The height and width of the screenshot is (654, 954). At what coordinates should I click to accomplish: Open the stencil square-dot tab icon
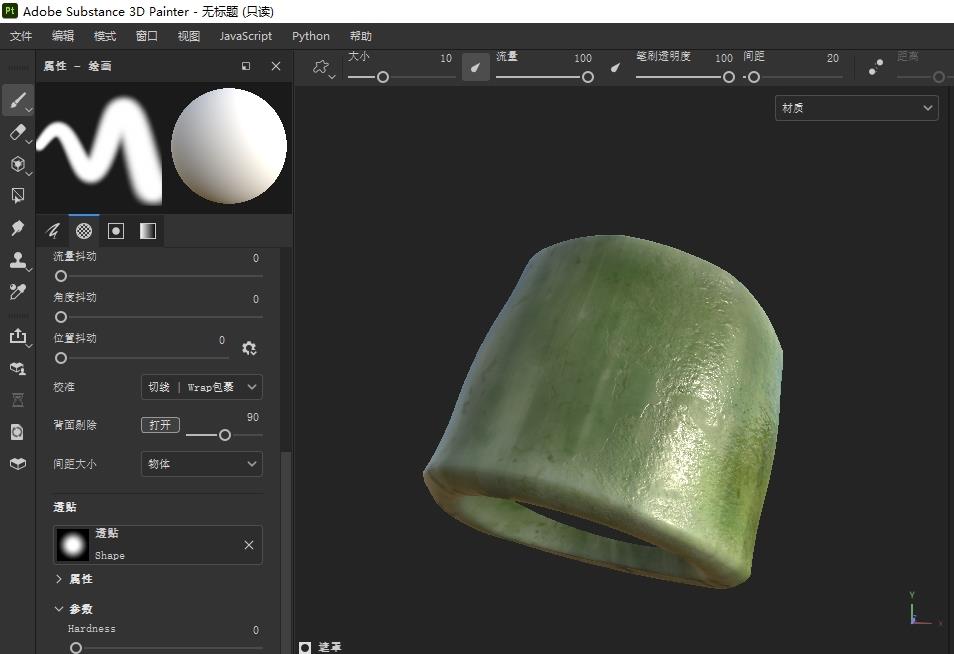[x=116, y=231]
